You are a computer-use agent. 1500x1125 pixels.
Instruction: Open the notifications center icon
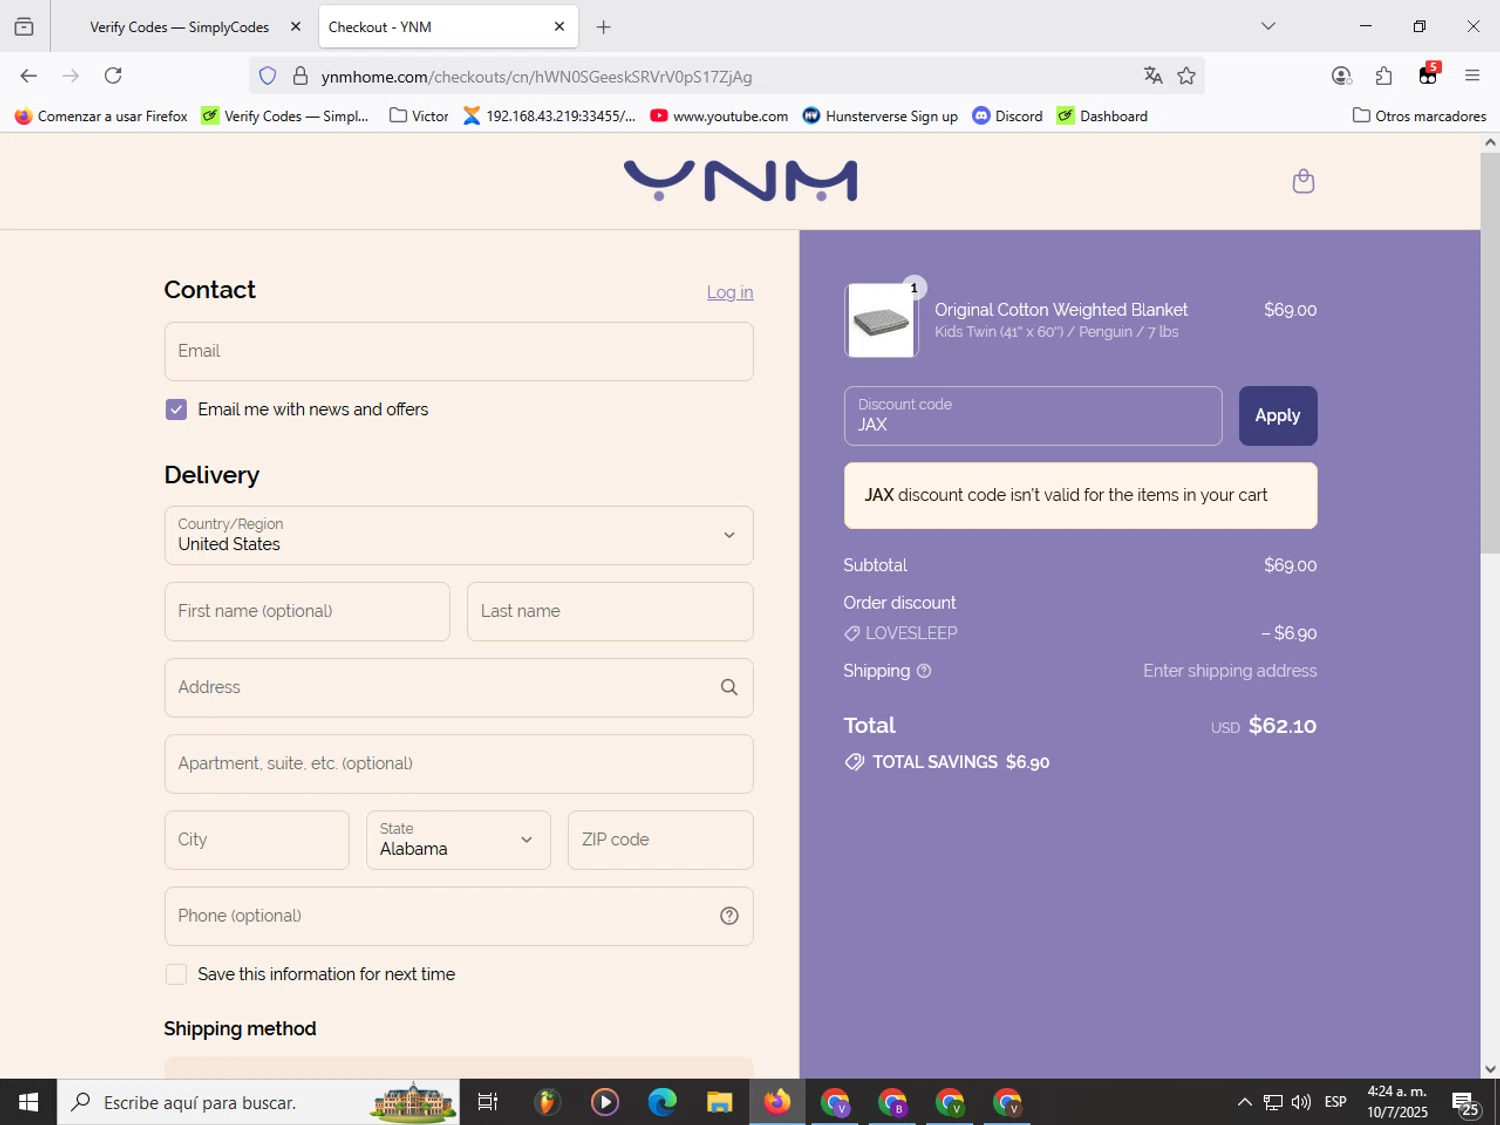coord(1466,1102)
